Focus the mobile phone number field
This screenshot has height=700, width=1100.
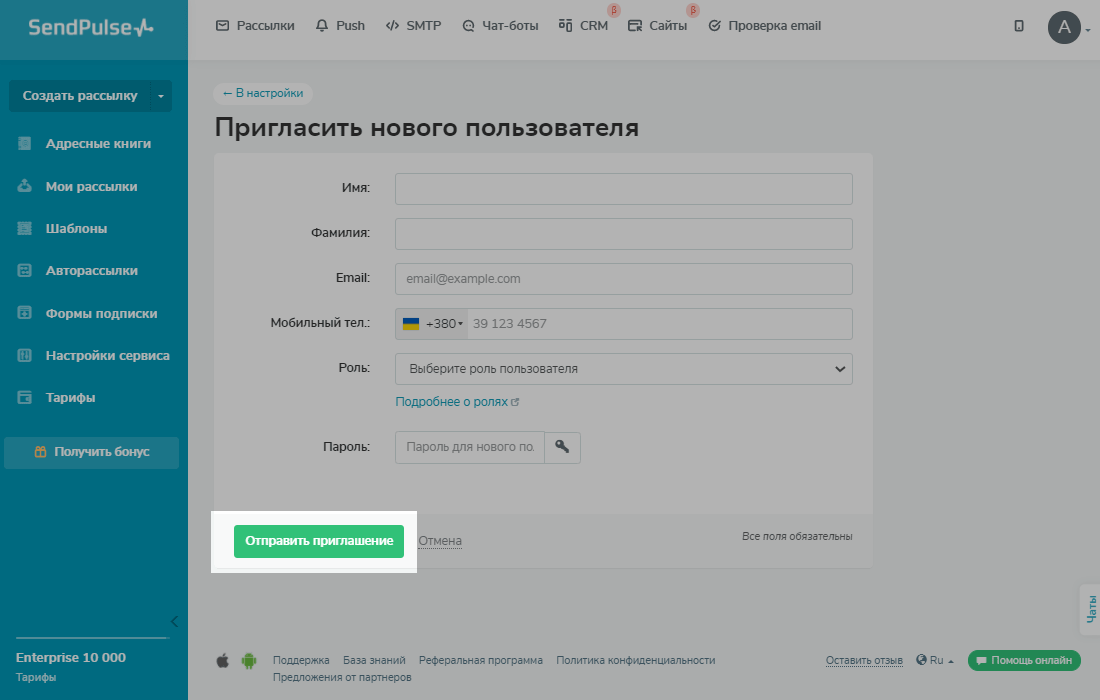coord(659,323)
